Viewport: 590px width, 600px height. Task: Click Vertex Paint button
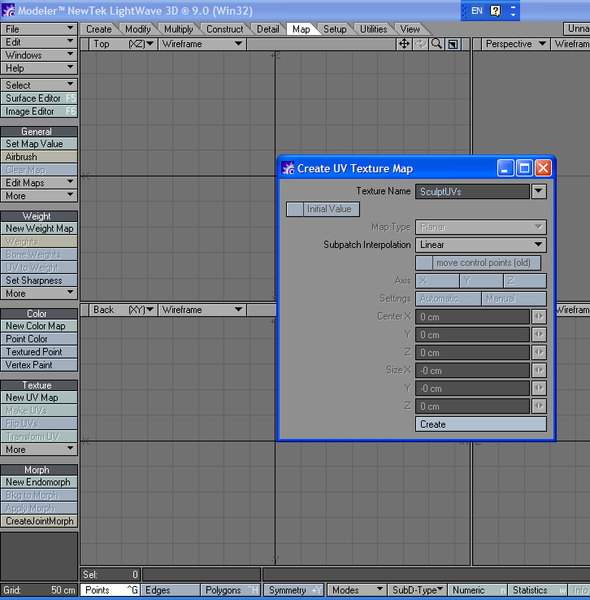click(39, 365)
